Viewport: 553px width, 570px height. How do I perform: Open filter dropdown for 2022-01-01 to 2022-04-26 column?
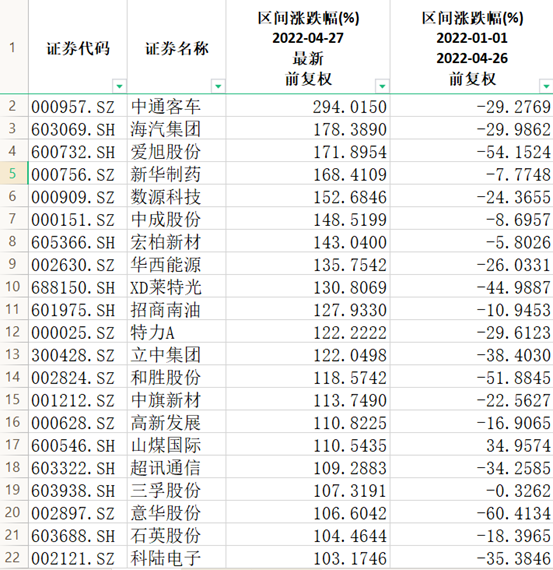pyautogui.click(x=546, y=87)
